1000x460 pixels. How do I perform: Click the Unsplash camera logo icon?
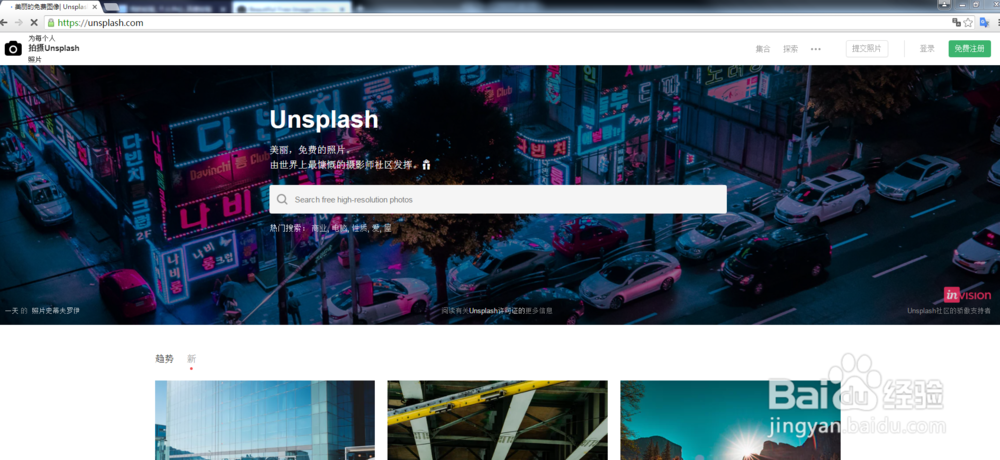click(x=13, y=48)
